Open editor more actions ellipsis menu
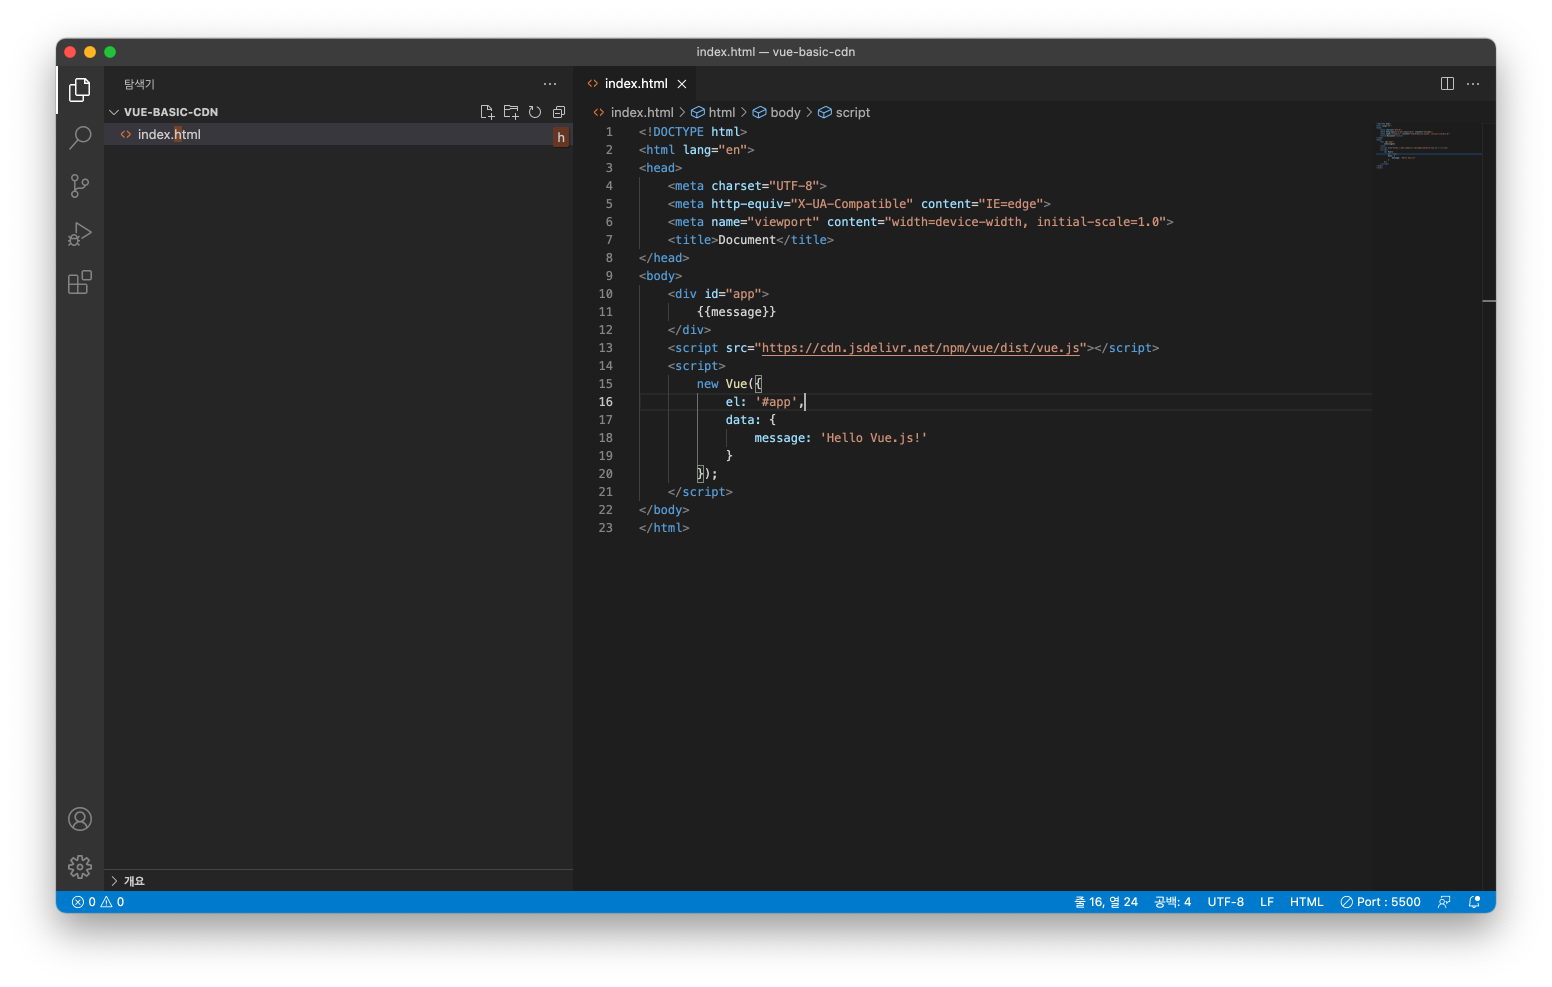The height and width of the screenshot is (987, 1552). 1473,84
